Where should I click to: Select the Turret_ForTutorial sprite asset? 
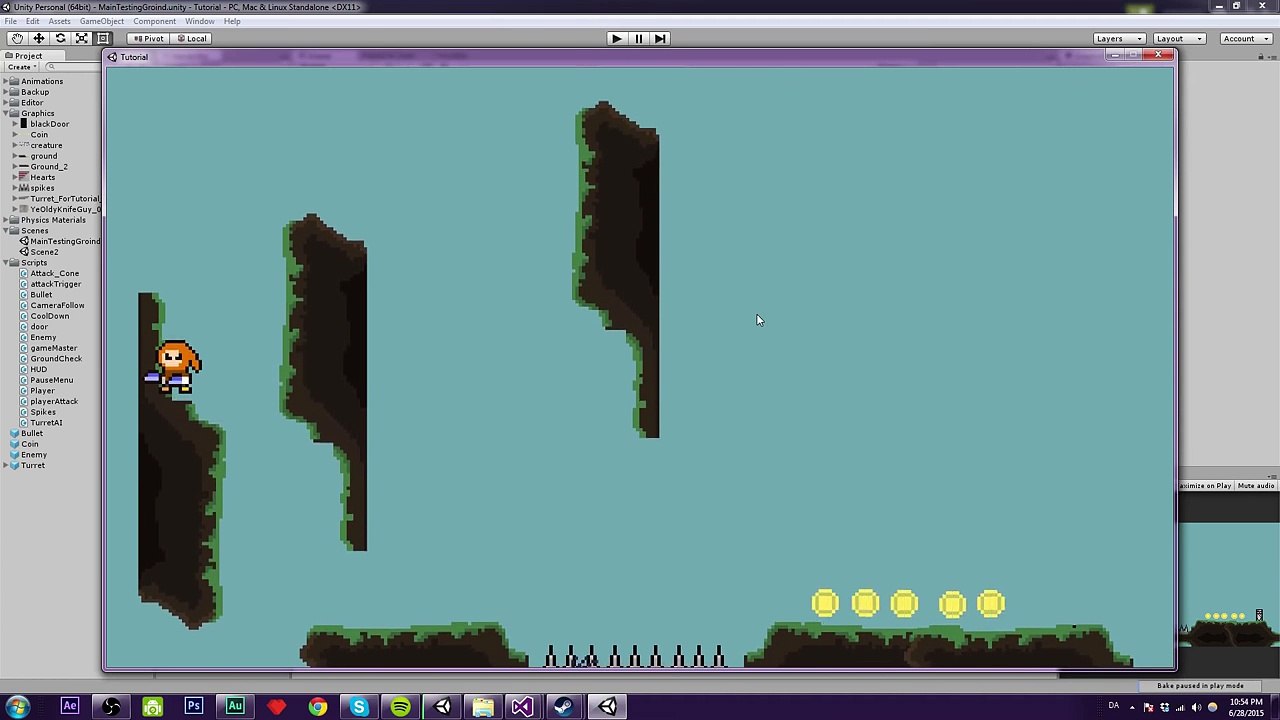[x=60, y=199]
